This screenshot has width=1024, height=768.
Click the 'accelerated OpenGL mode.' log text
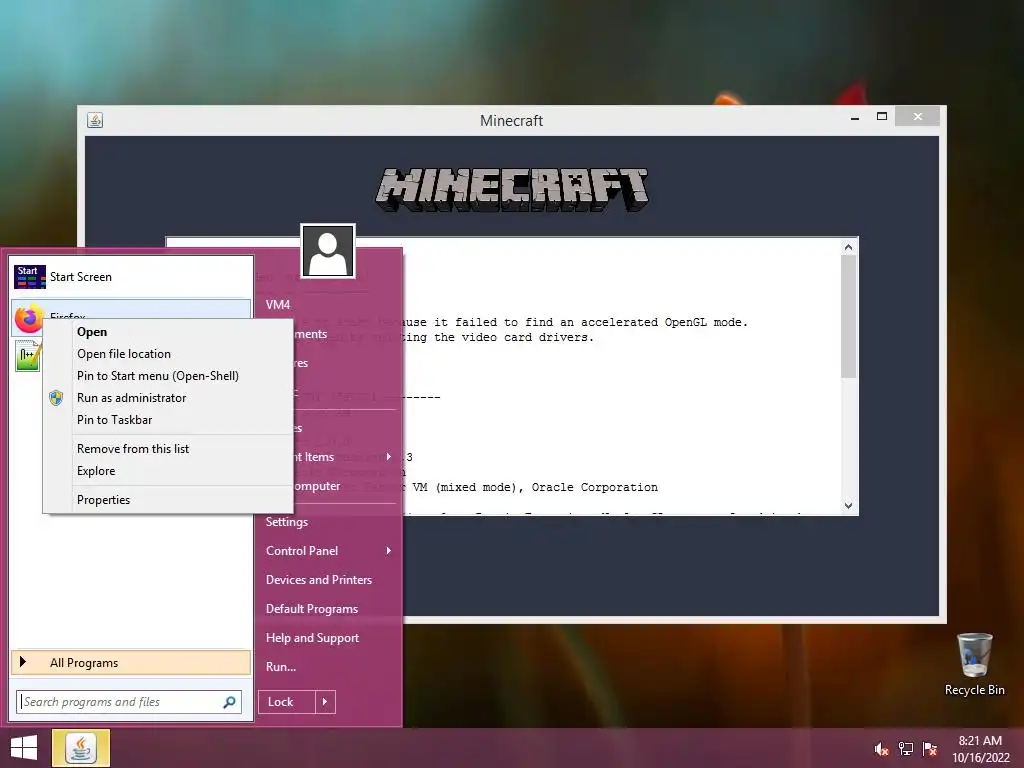click(664, 322)
